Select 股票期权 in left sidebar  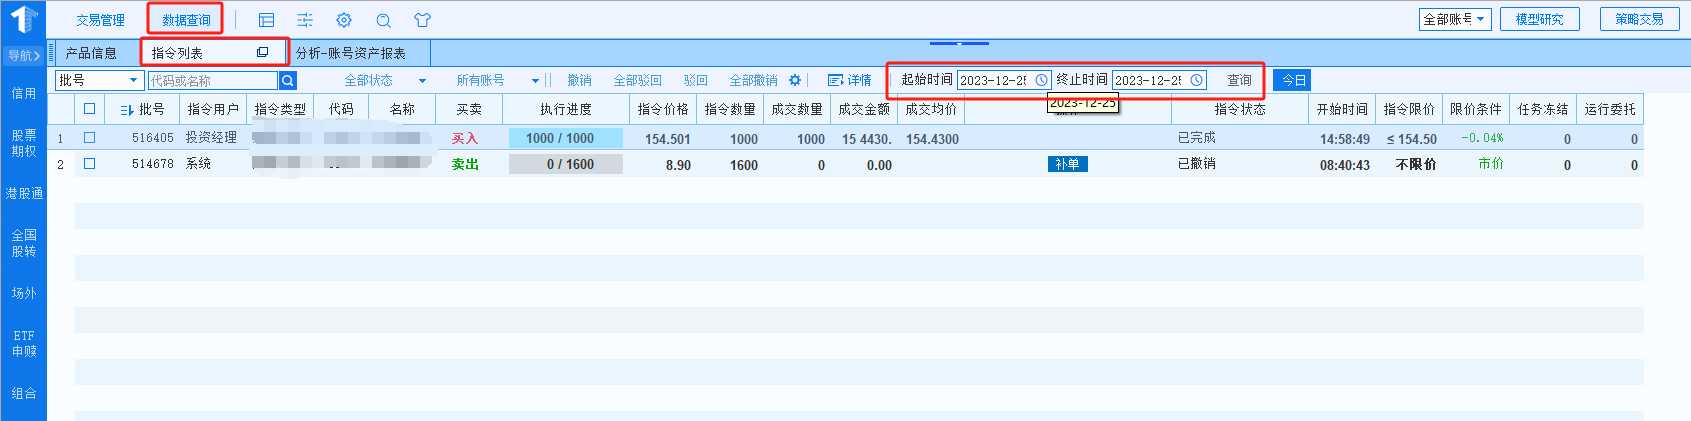(24, 143)
